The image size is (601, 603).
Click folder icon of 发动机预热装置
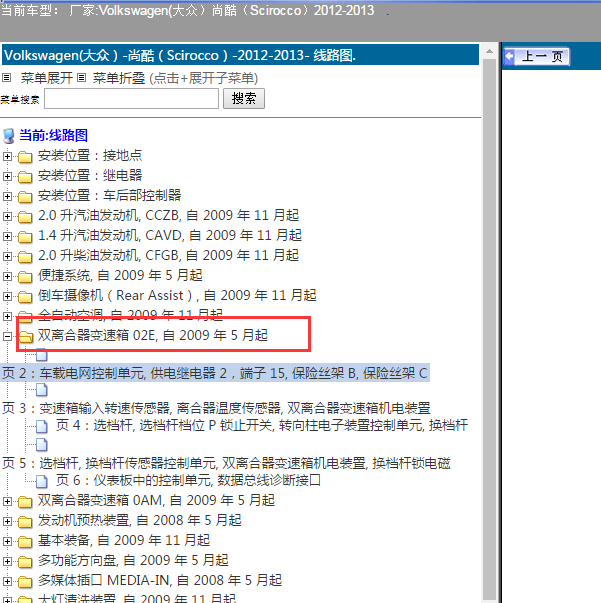click(25, 521)
